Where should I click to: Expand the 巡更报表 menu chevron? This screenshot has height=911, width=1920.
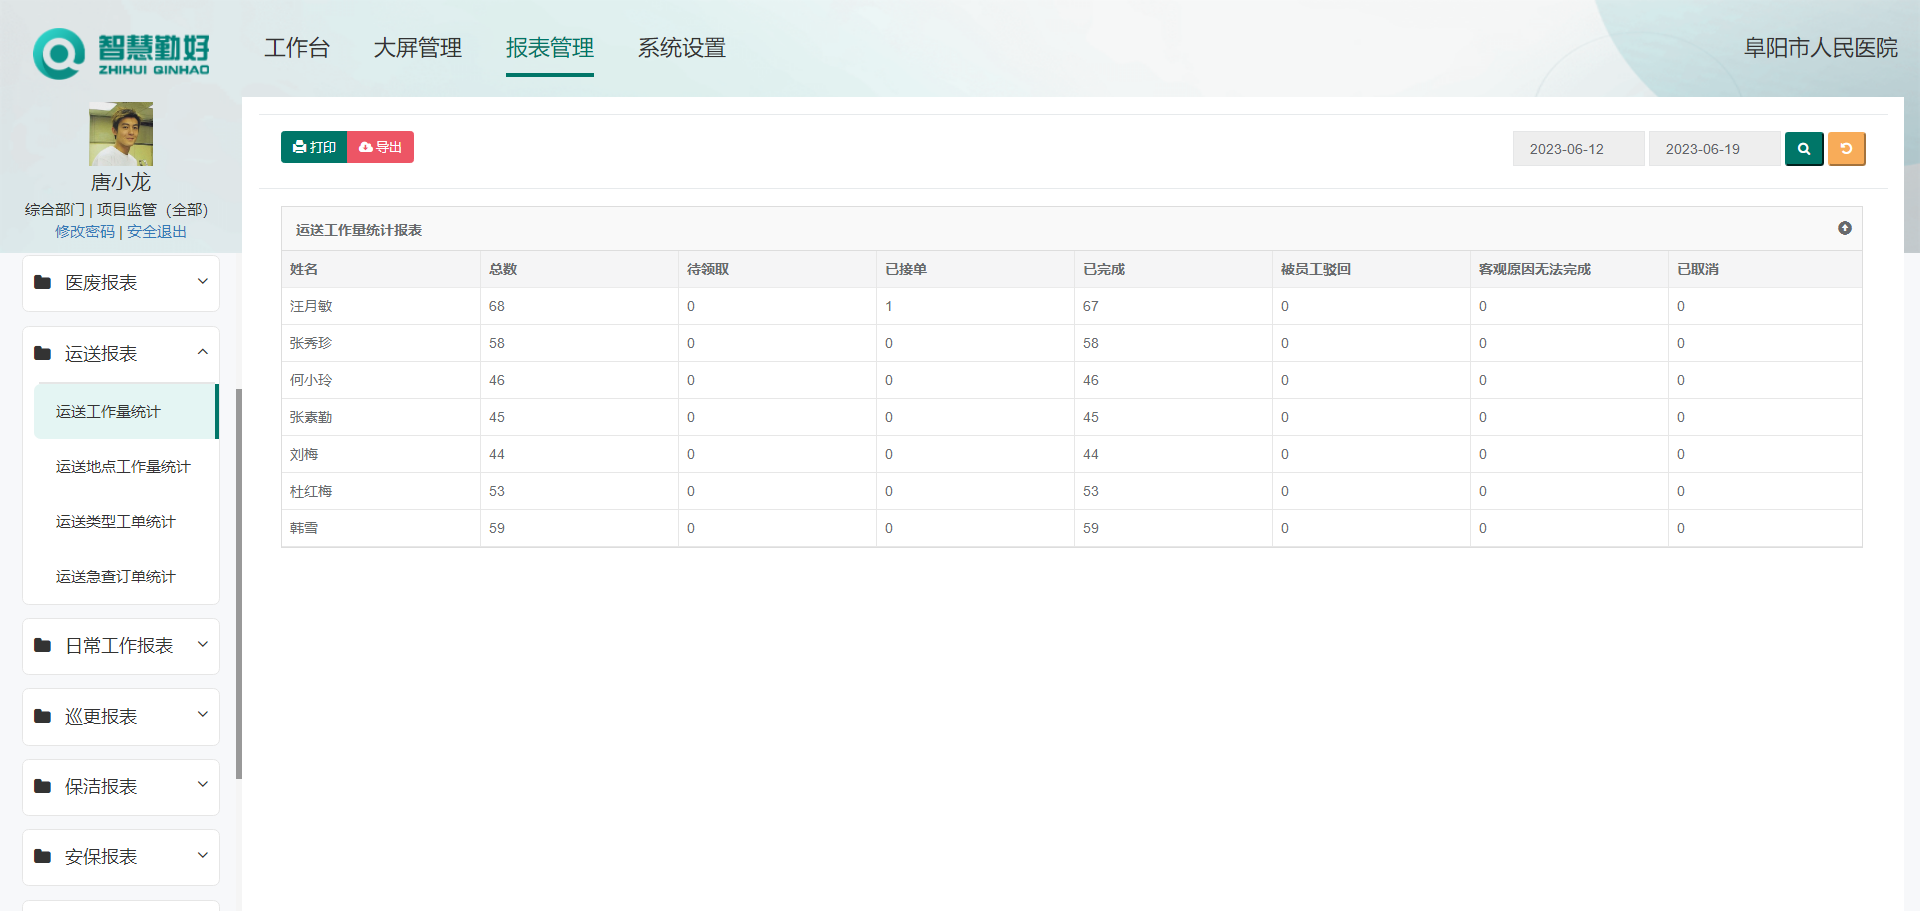click(203, 714)
